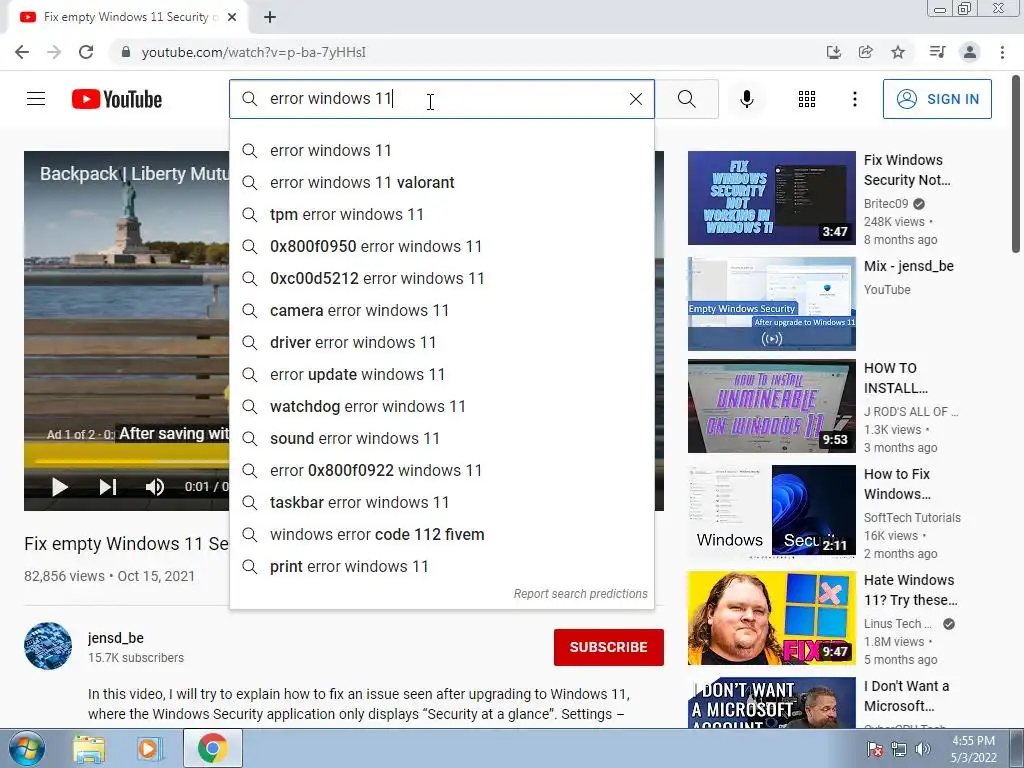The width and height of the screenshot is (1024, 768).
Task: Select suggestion '0x800f0950 error windows 11'
Action: [442, 246]
